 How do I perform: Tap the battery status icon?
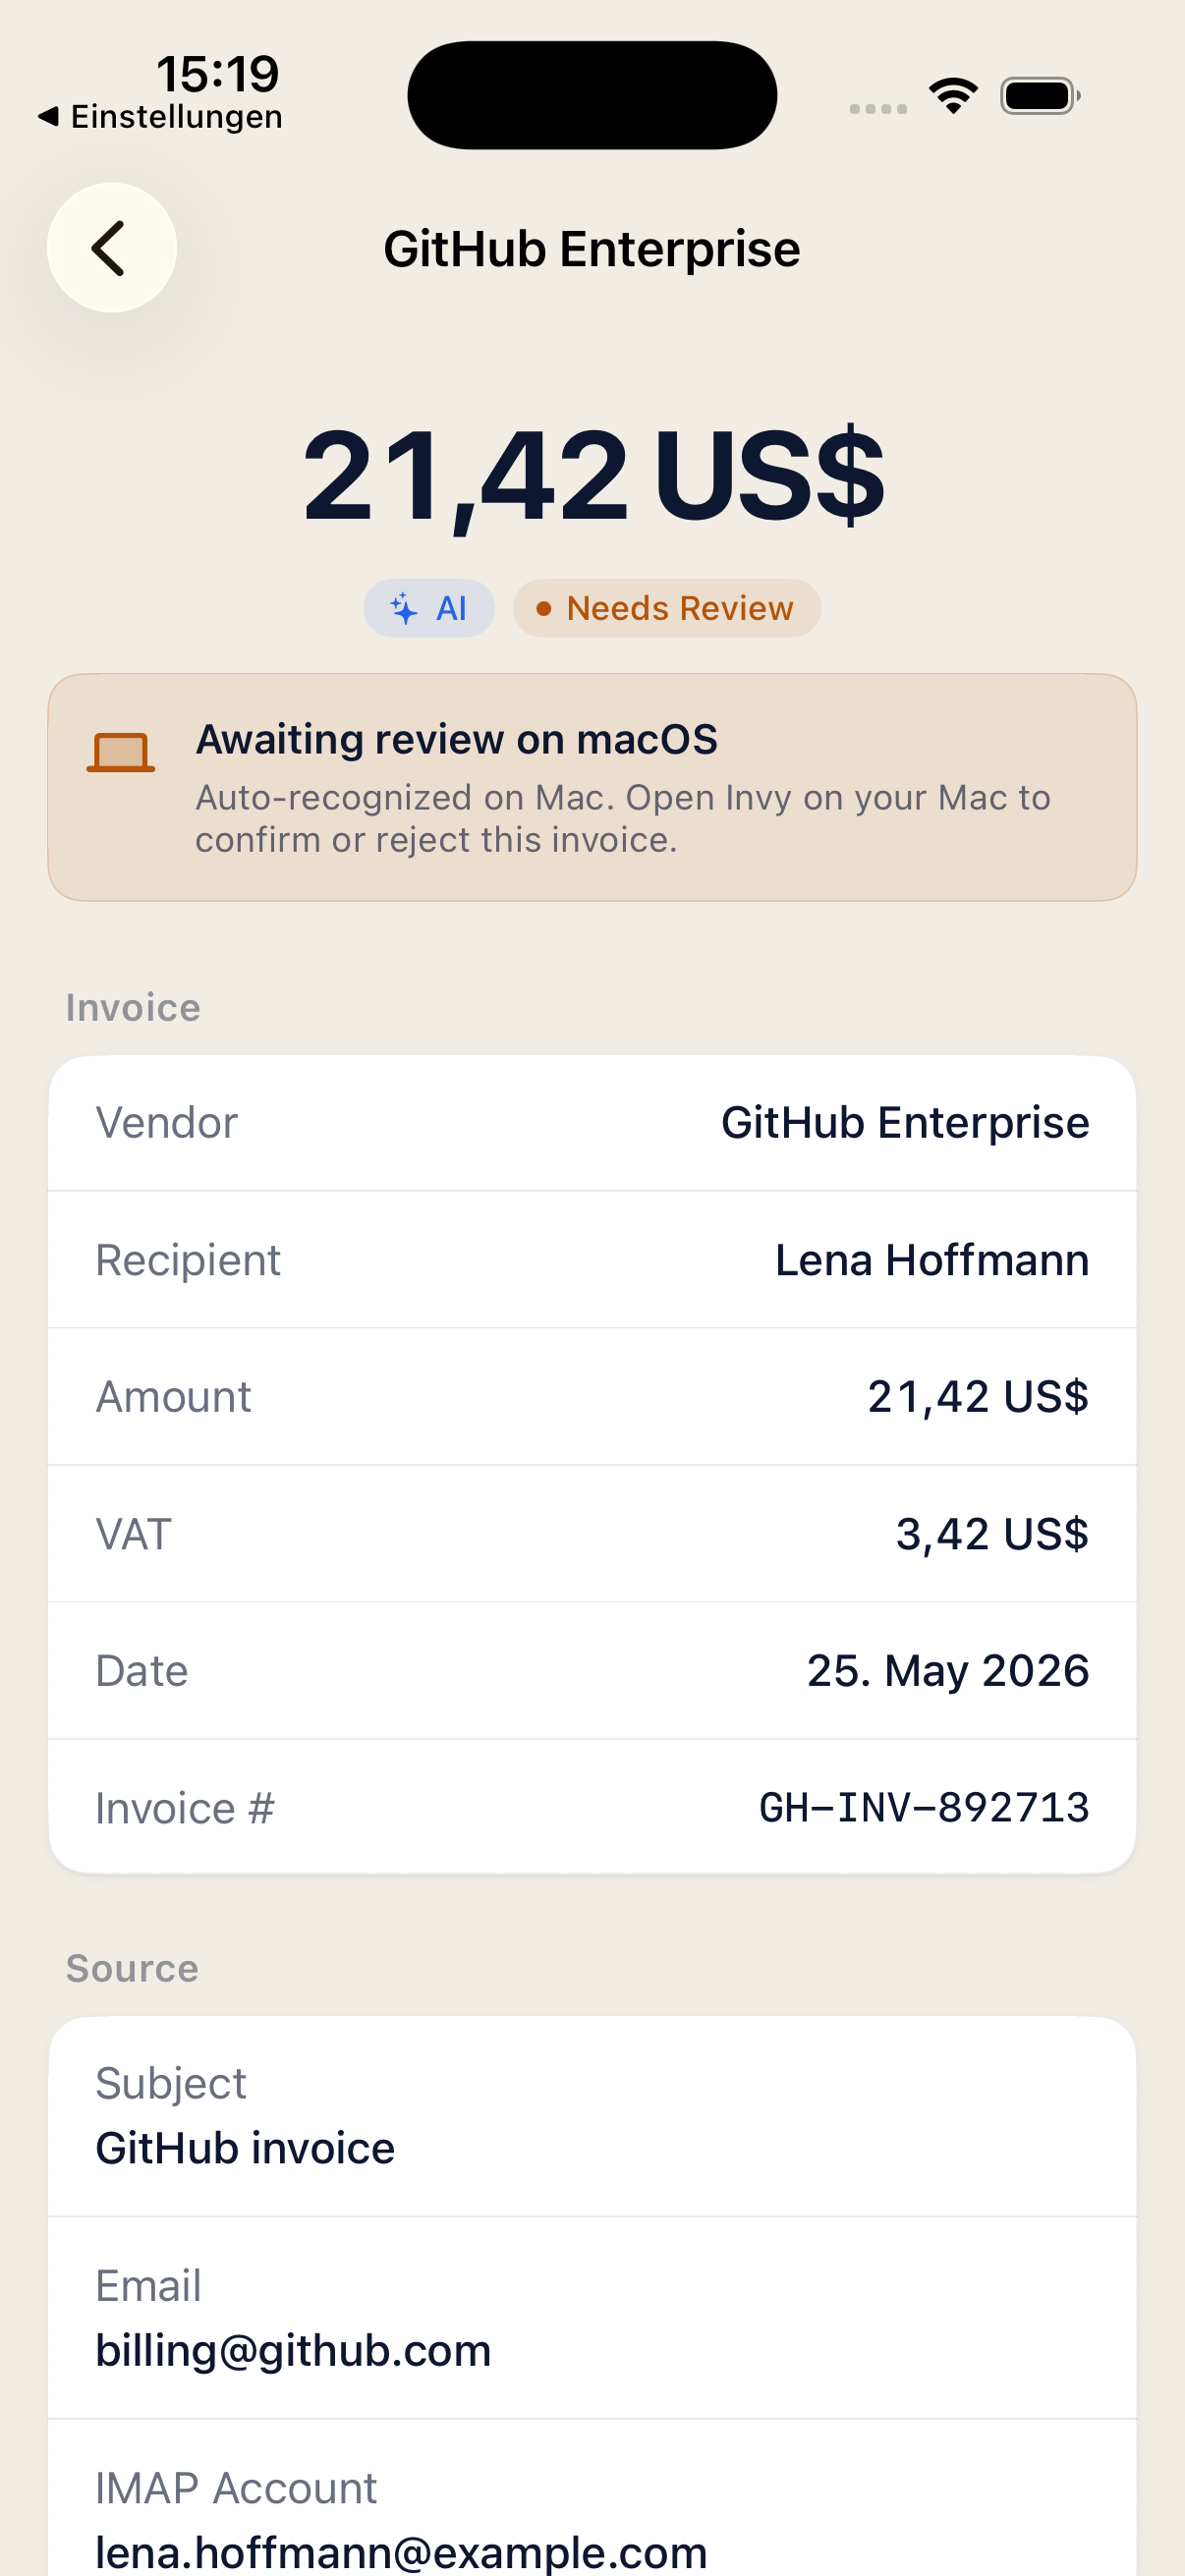point(1040,96)
